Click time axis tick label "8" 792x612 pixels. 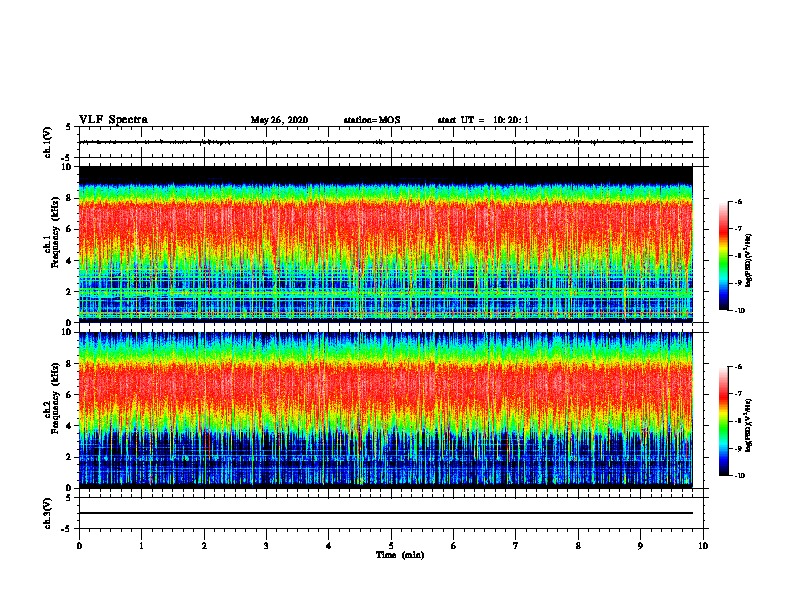[578, 546]
